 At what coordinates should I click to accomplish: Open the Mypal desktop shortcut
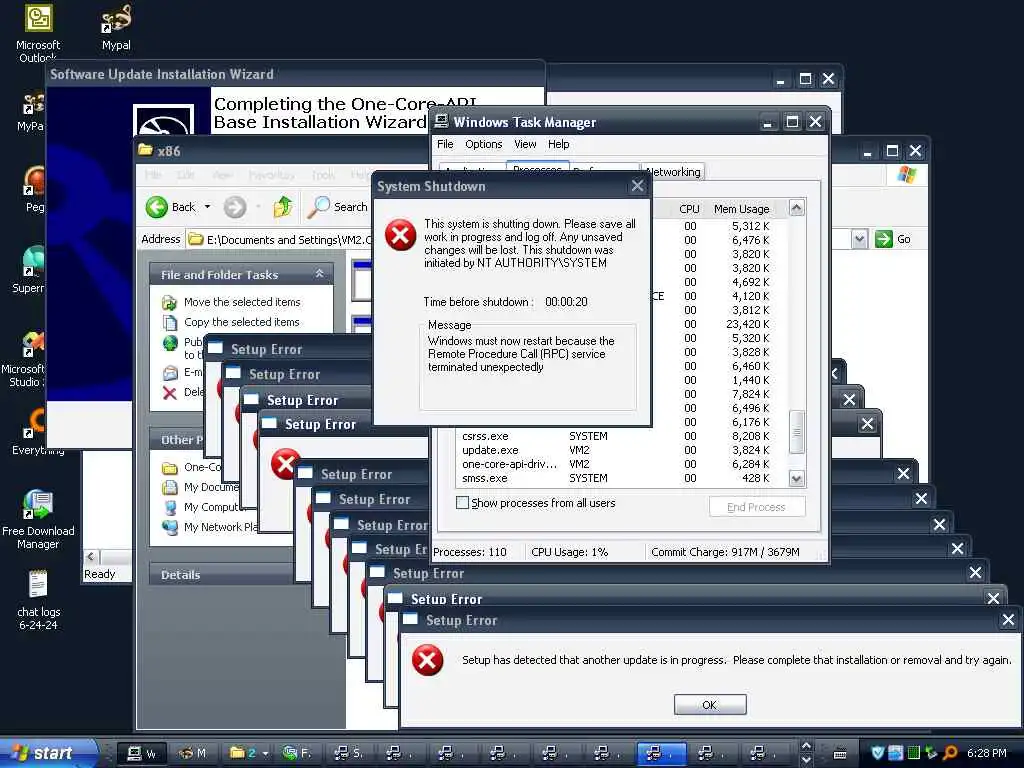(116, 27)
